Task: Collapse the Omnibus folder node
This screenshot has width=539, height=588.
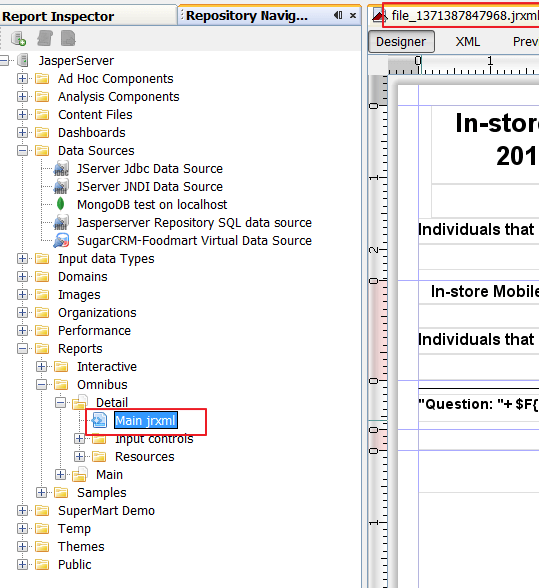Action: [x=41, y=384]
